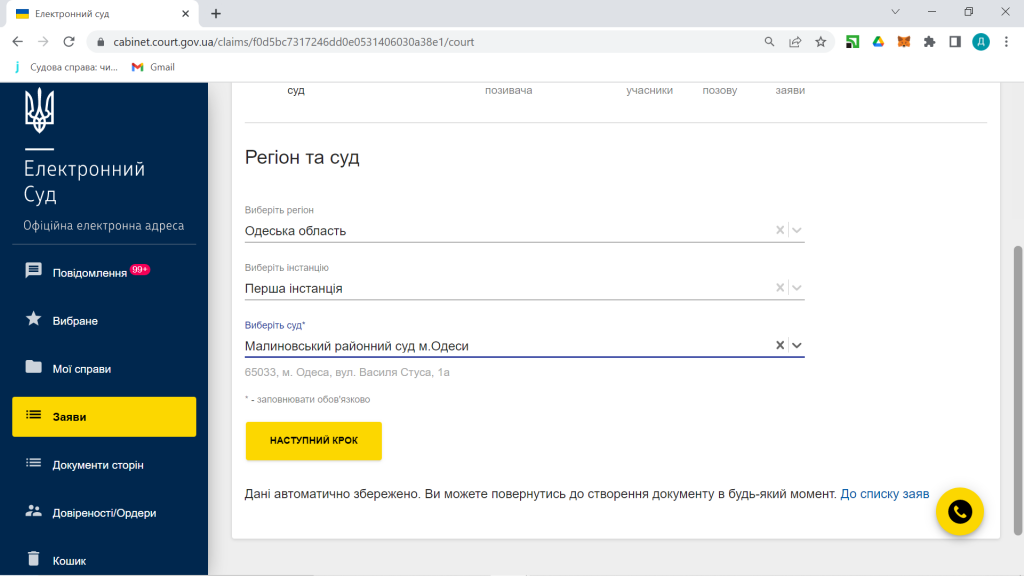The width and height of the screenshot is (1024, 576).
Task: Open Повідомлення in the sidebar
Action: click(x=89, y=272)
